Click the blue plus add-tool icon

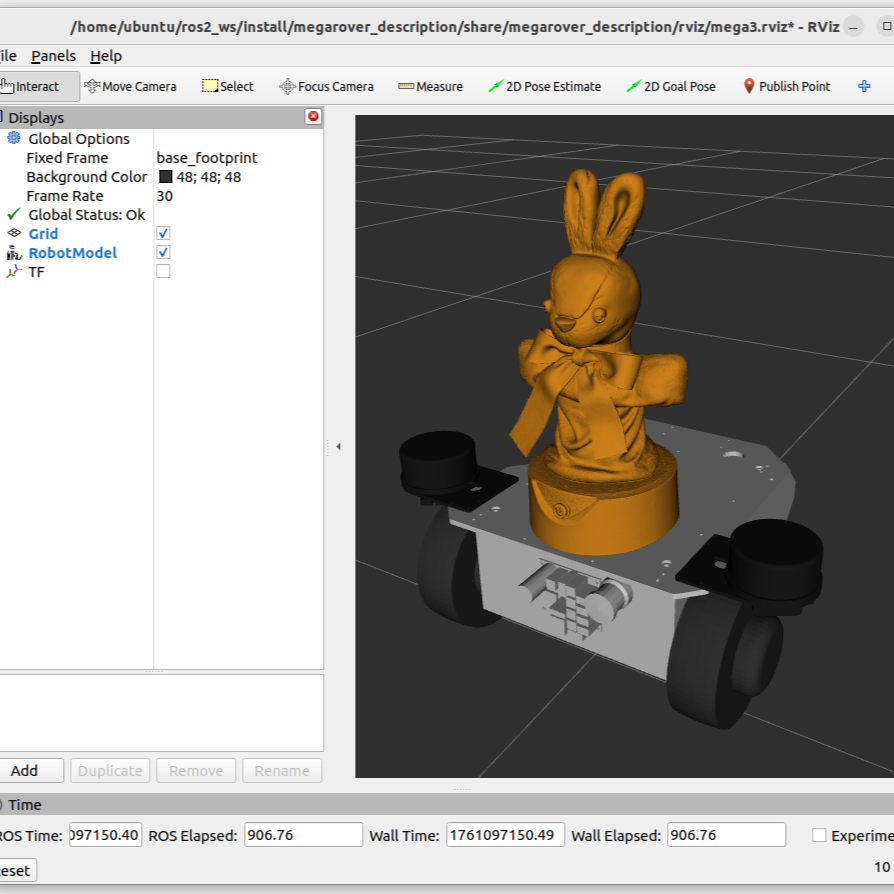click(x=864, y=86)
